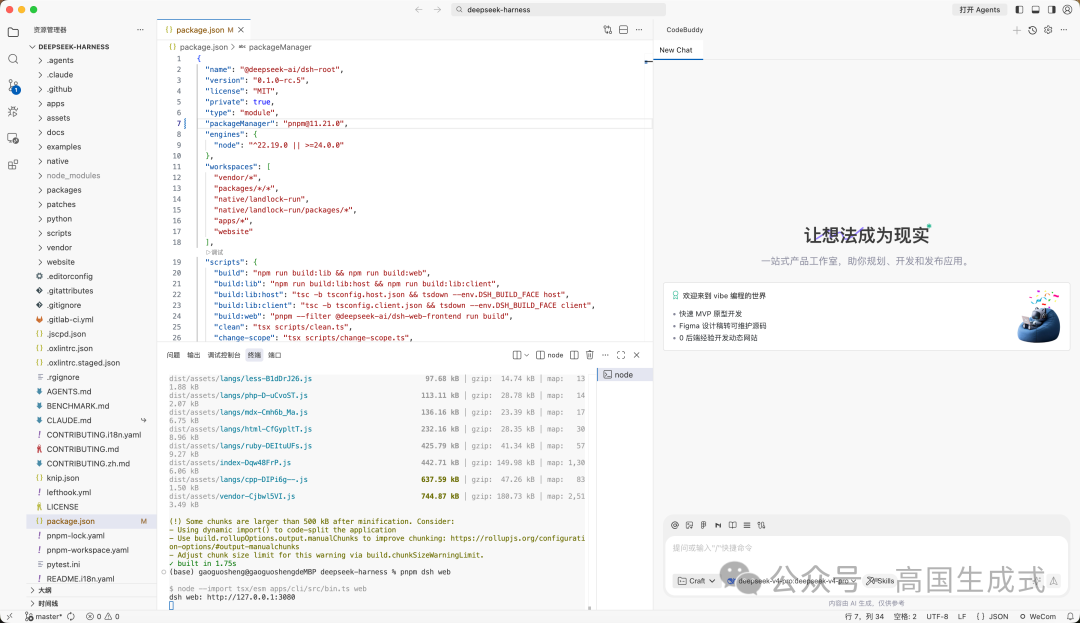Open the Extensions view
This screenshot has height=623, width=1080.
point(13,165)
